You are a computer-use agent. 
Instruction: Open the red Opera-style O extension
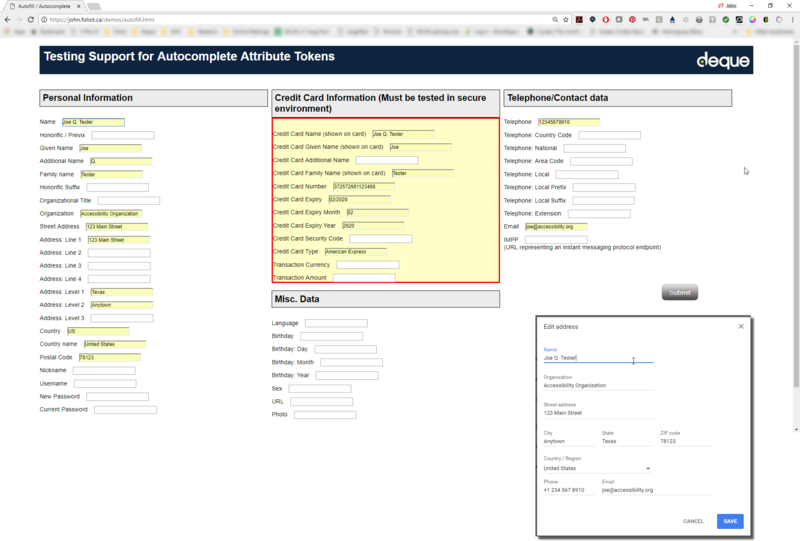[606, 19]
